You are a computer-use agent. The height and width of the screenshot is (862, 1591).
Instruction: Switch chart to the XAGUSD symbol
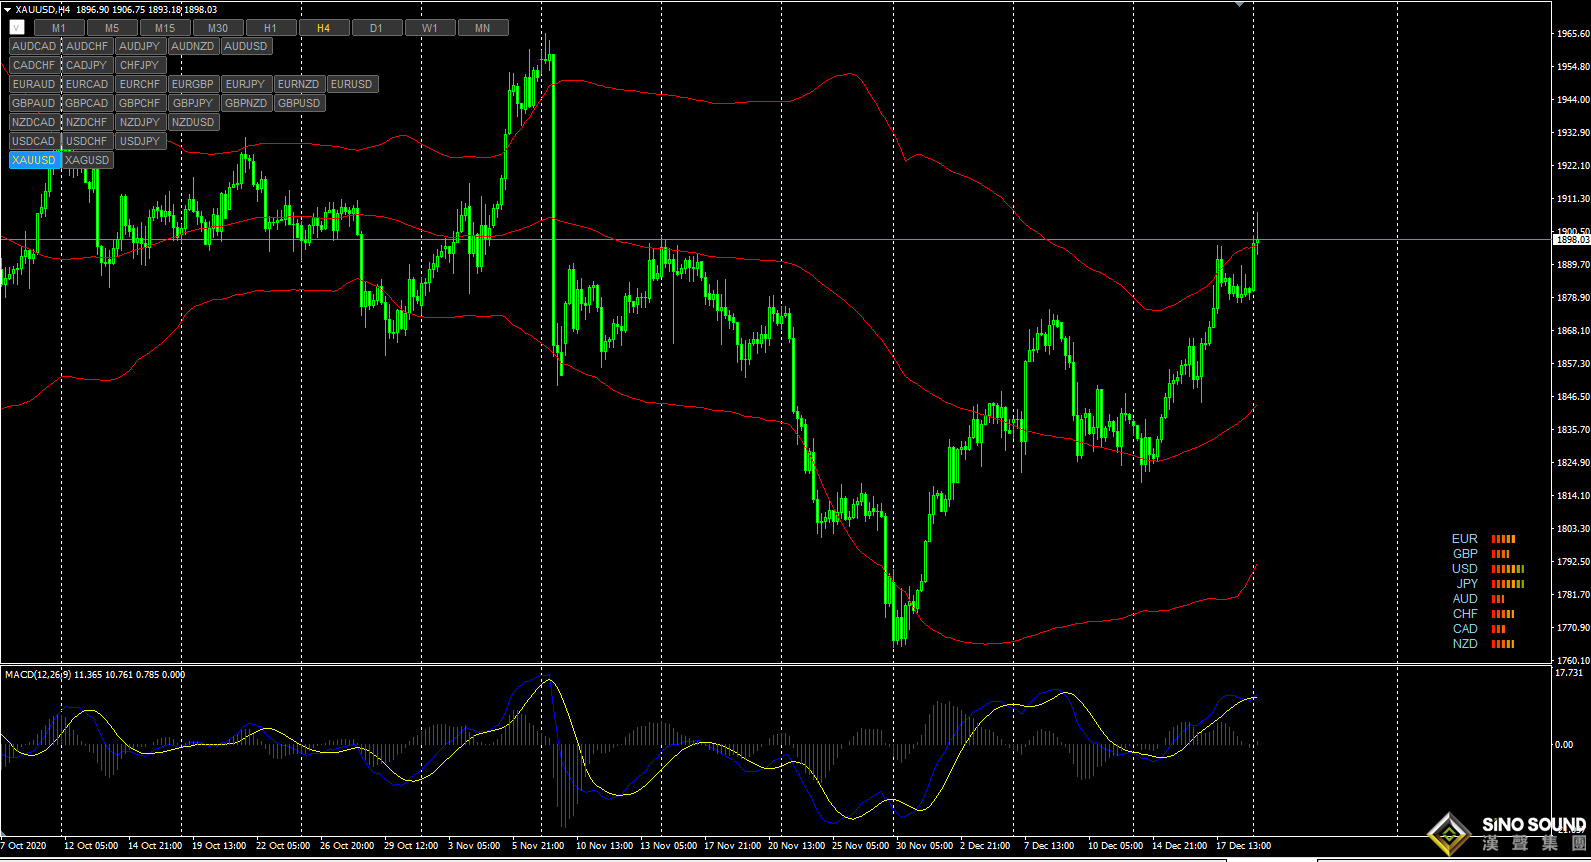point(88,160)
